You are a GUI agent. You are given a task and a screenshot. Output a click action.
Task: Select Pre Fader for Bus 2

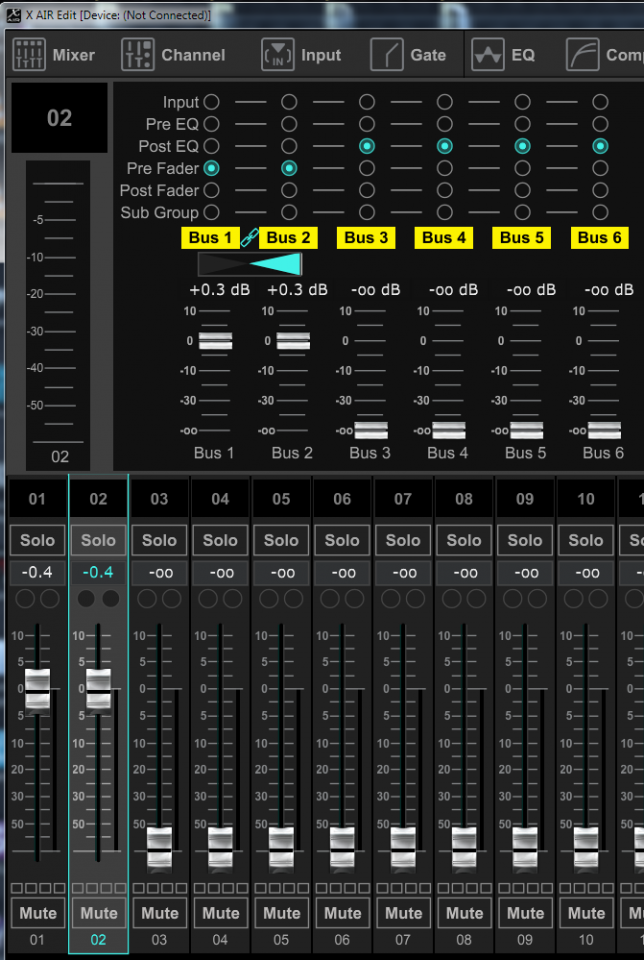click(289, 168)
